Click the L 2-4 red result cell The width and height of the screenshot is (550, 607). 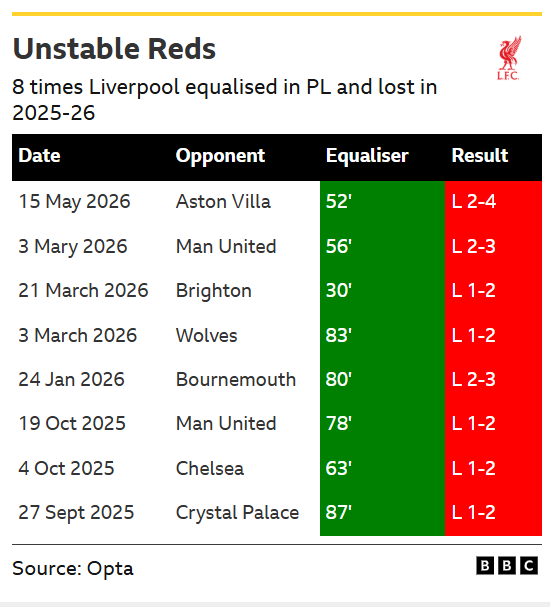pyautogui.click(x=493, y=202)
